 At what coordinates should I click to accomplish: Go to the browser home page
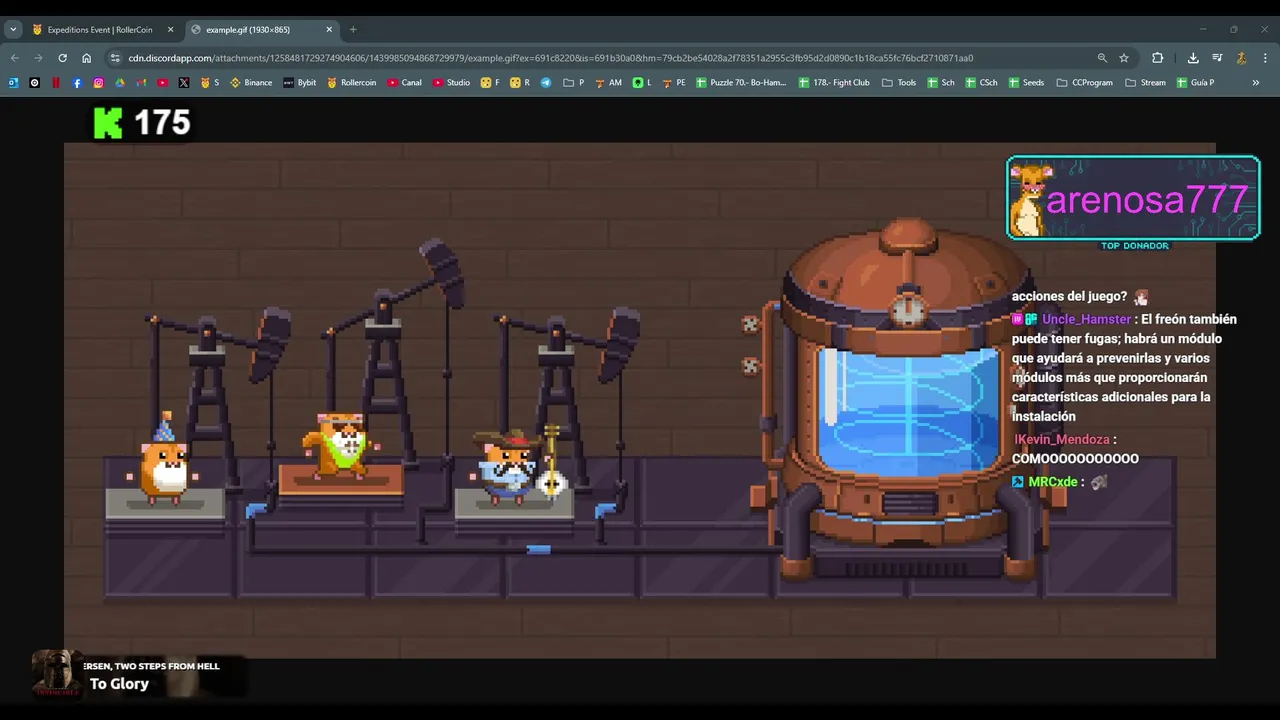coord(87,58)
